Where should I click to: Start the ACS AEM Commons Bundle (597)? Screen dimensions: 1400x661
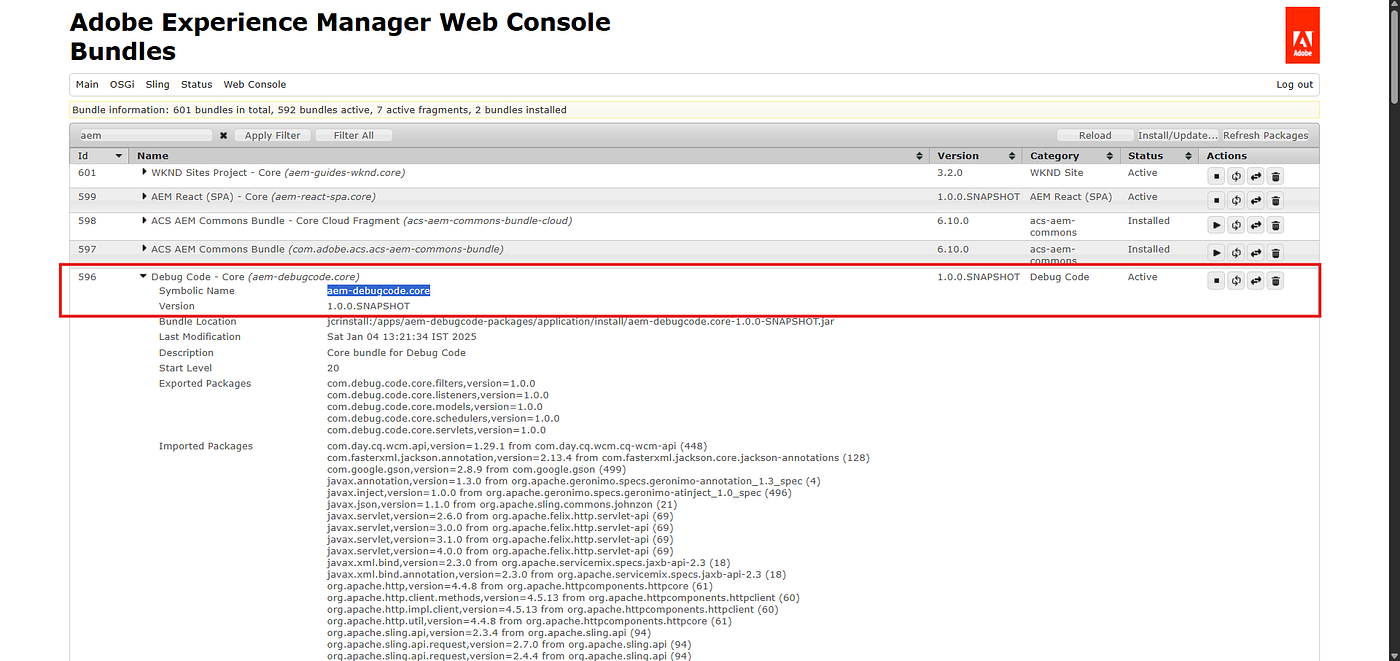(1216, 253)
